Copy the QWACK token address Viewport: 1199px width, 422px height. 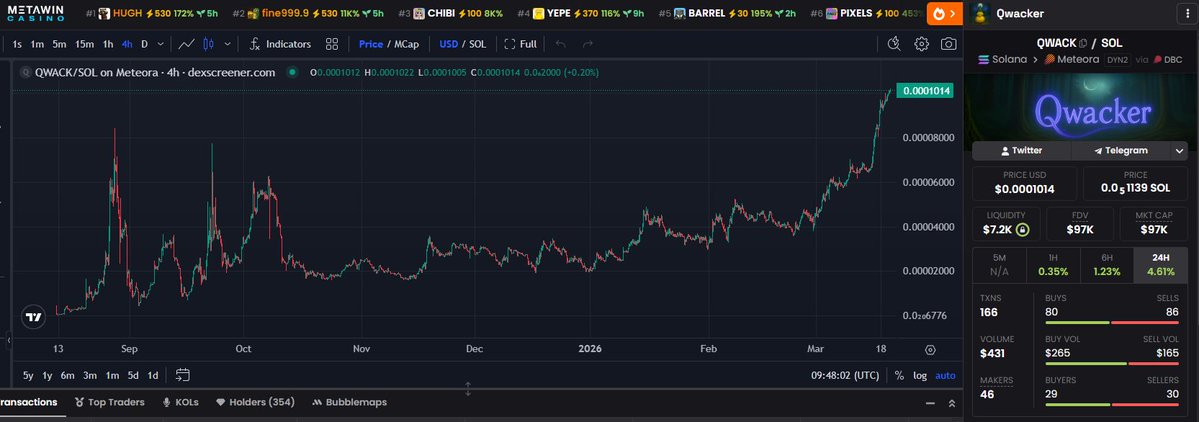[1083, 44]
